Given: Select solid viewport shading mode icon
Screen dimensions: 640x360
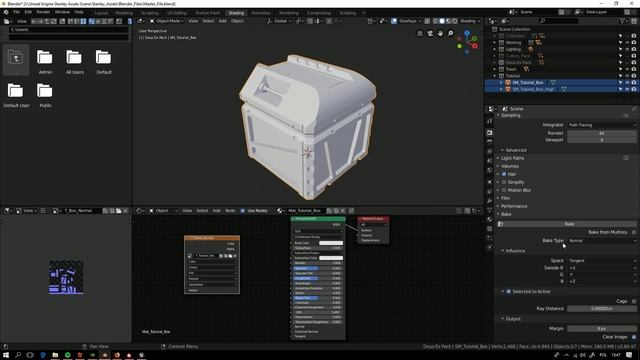Looking at the screenshot, I should [x=442, y=21].
